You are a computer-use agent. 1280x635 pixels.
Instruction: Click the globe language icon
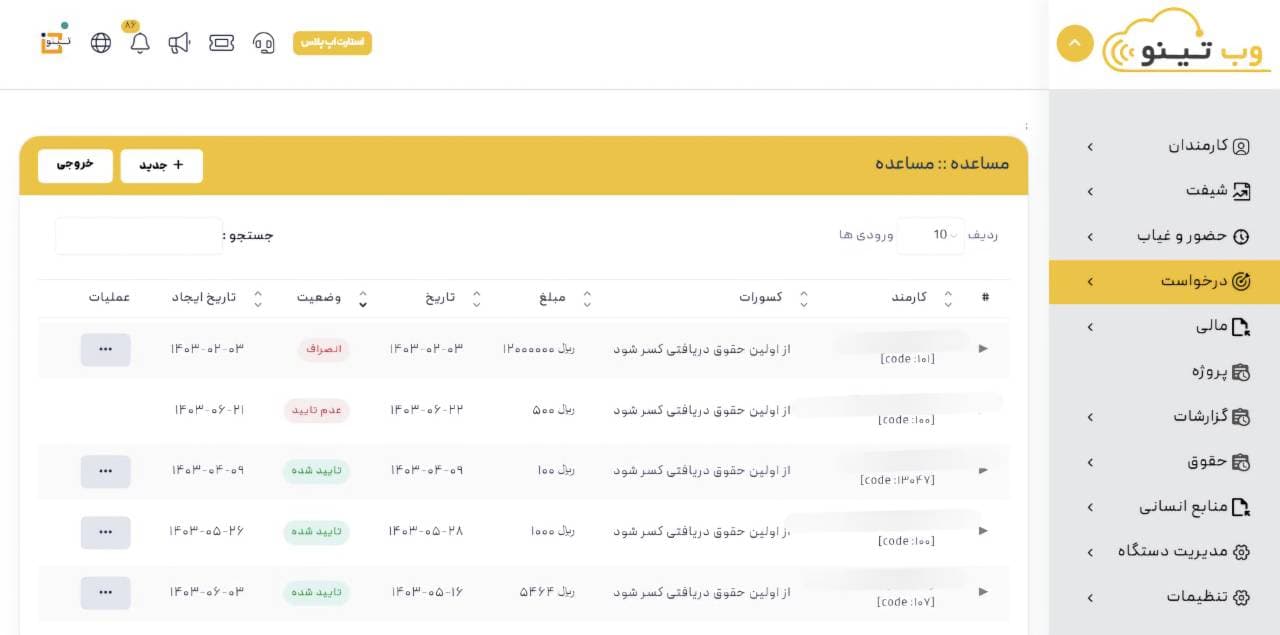click(x=101, y=43)
